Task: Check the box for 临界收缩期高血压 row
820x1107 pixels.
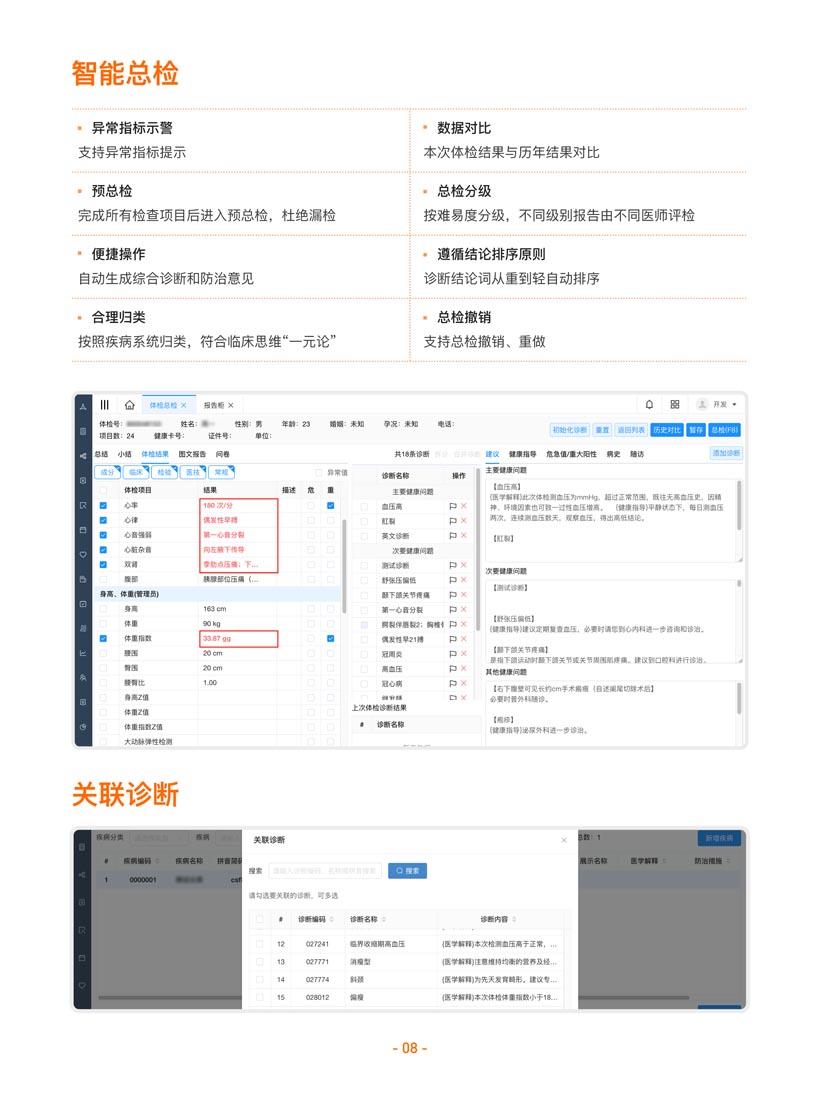Action: 260,944
